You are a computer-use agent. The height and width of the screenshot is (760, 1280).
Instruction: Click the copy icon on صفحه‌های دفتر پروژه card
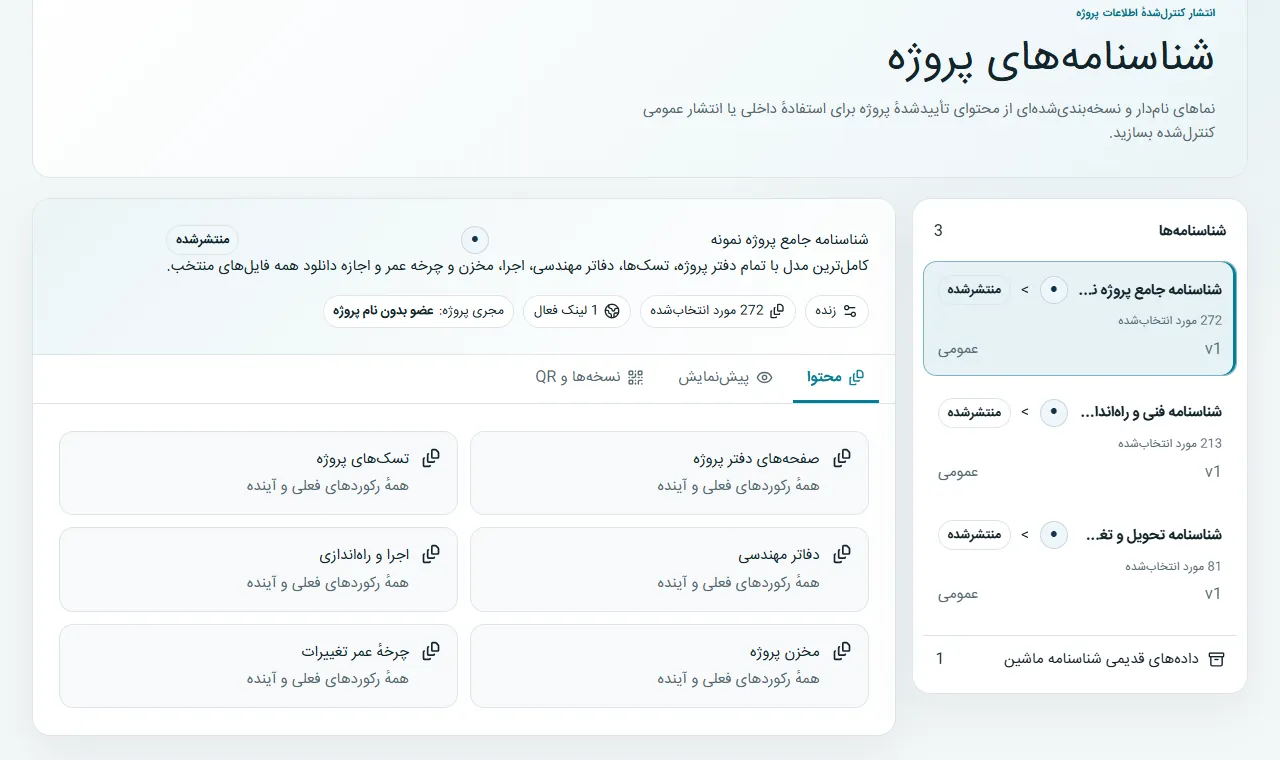click(842, 458)
